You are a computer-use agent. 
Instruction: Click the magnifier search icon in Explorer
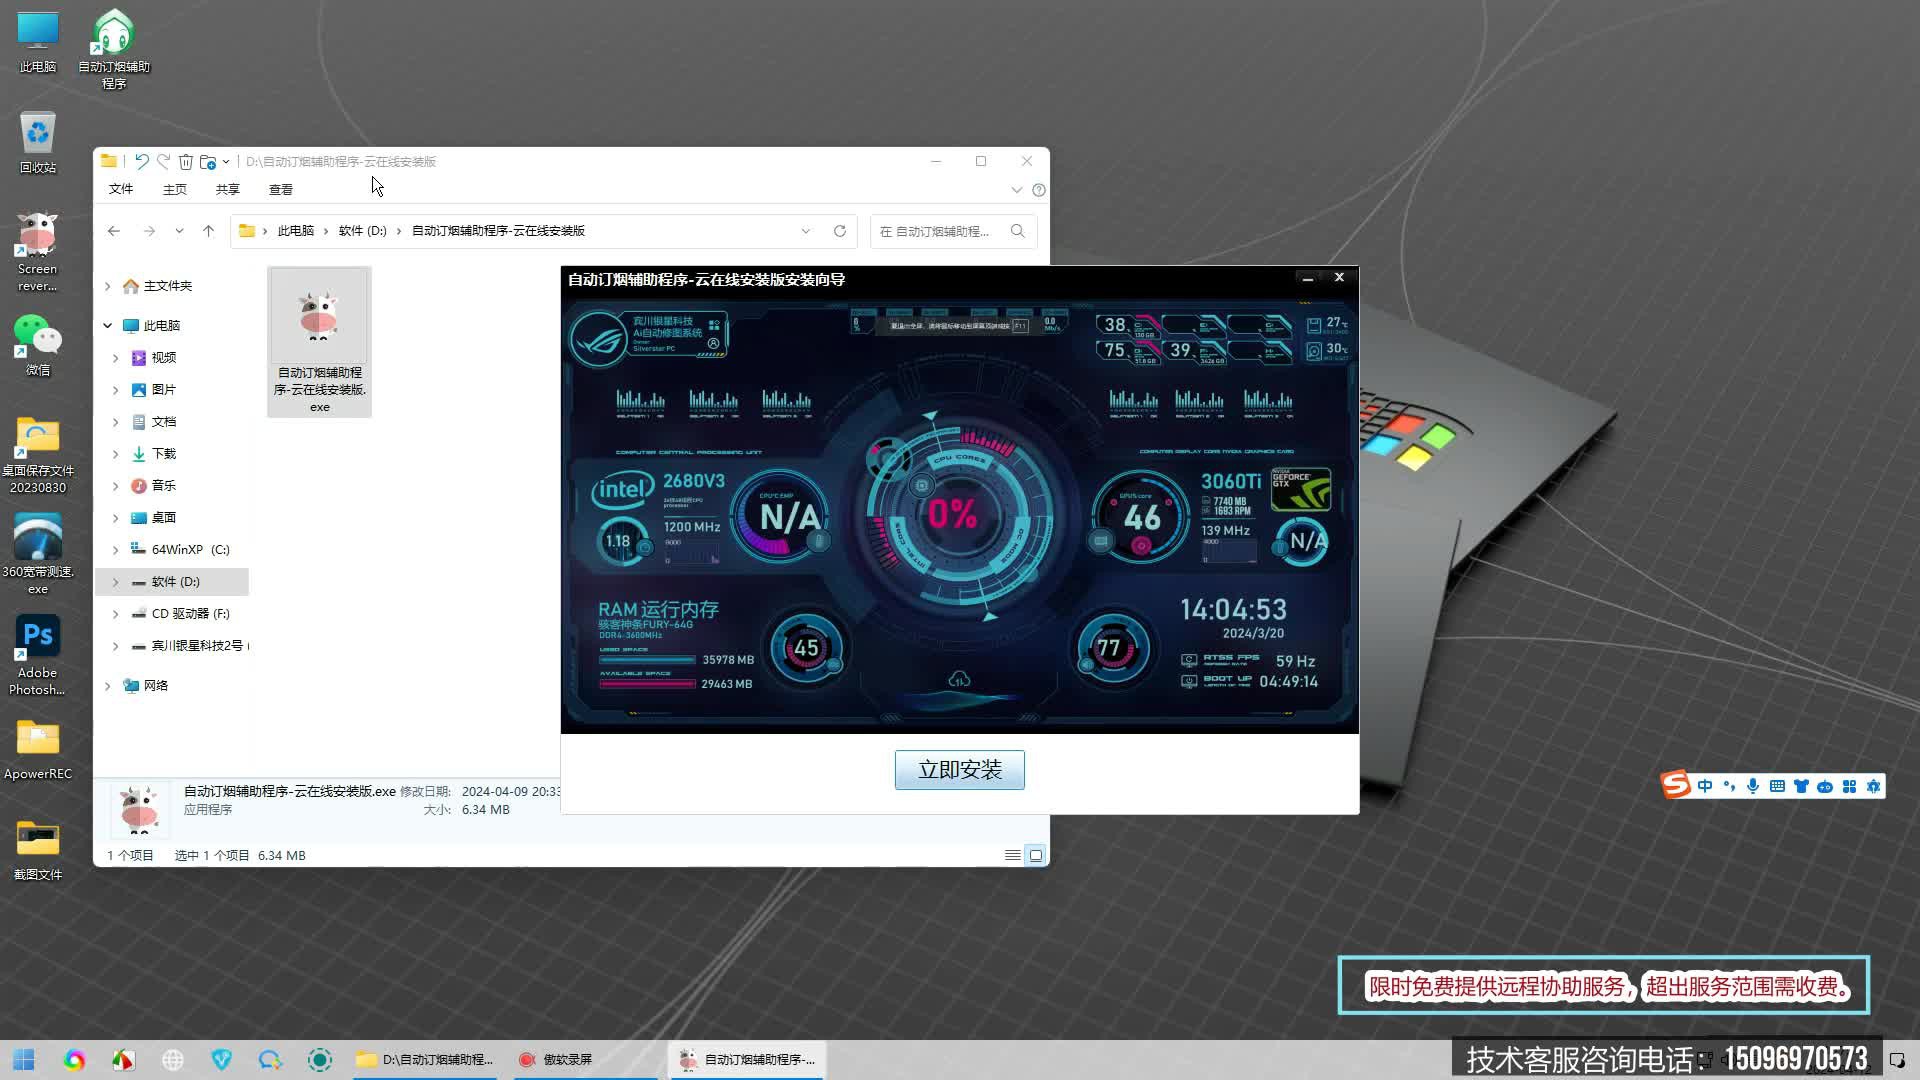point(1018,231)
